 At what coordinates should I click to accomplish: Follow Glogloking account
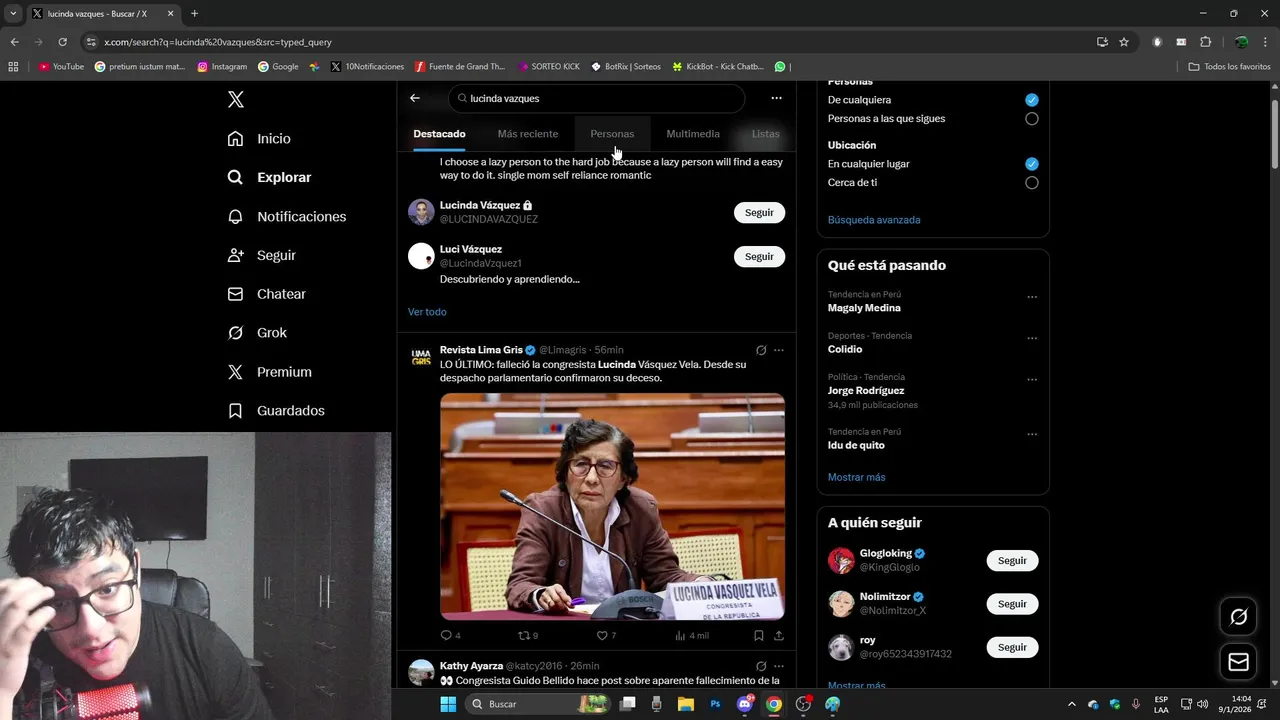[1012, 561]
